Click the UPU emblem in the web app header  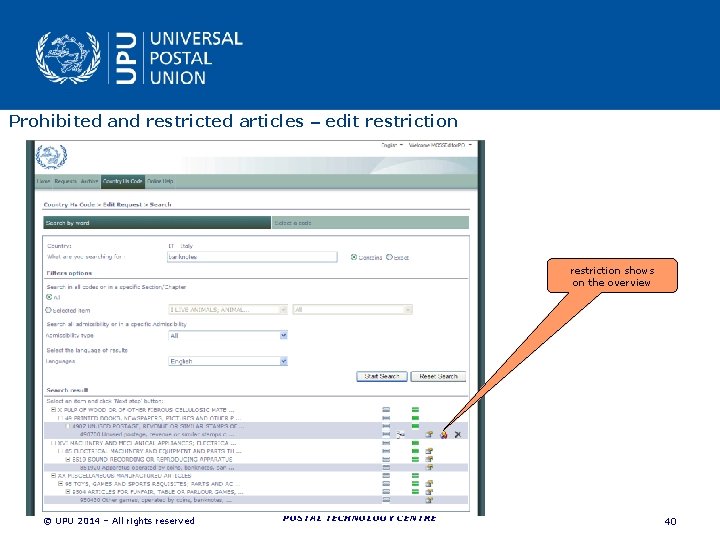[x=51, y=157]
